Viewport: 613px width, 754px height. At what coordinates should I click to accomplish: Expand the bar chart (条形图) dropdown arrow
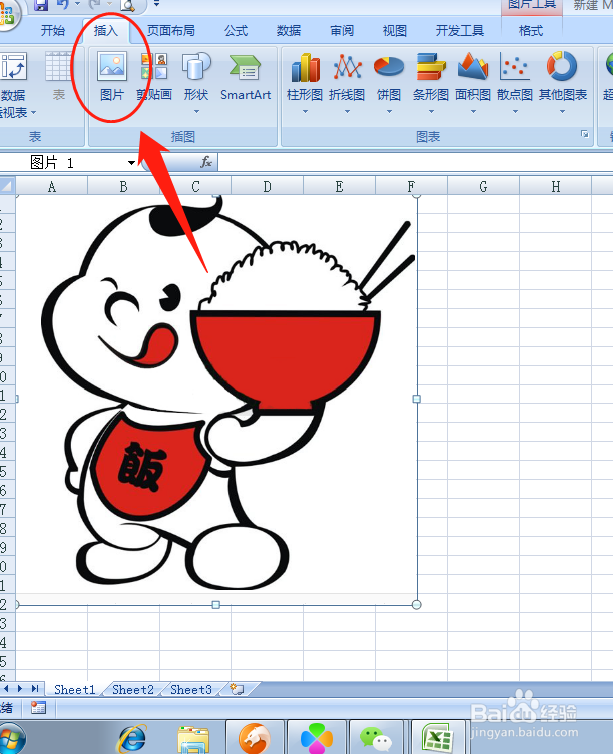[431, 112]
